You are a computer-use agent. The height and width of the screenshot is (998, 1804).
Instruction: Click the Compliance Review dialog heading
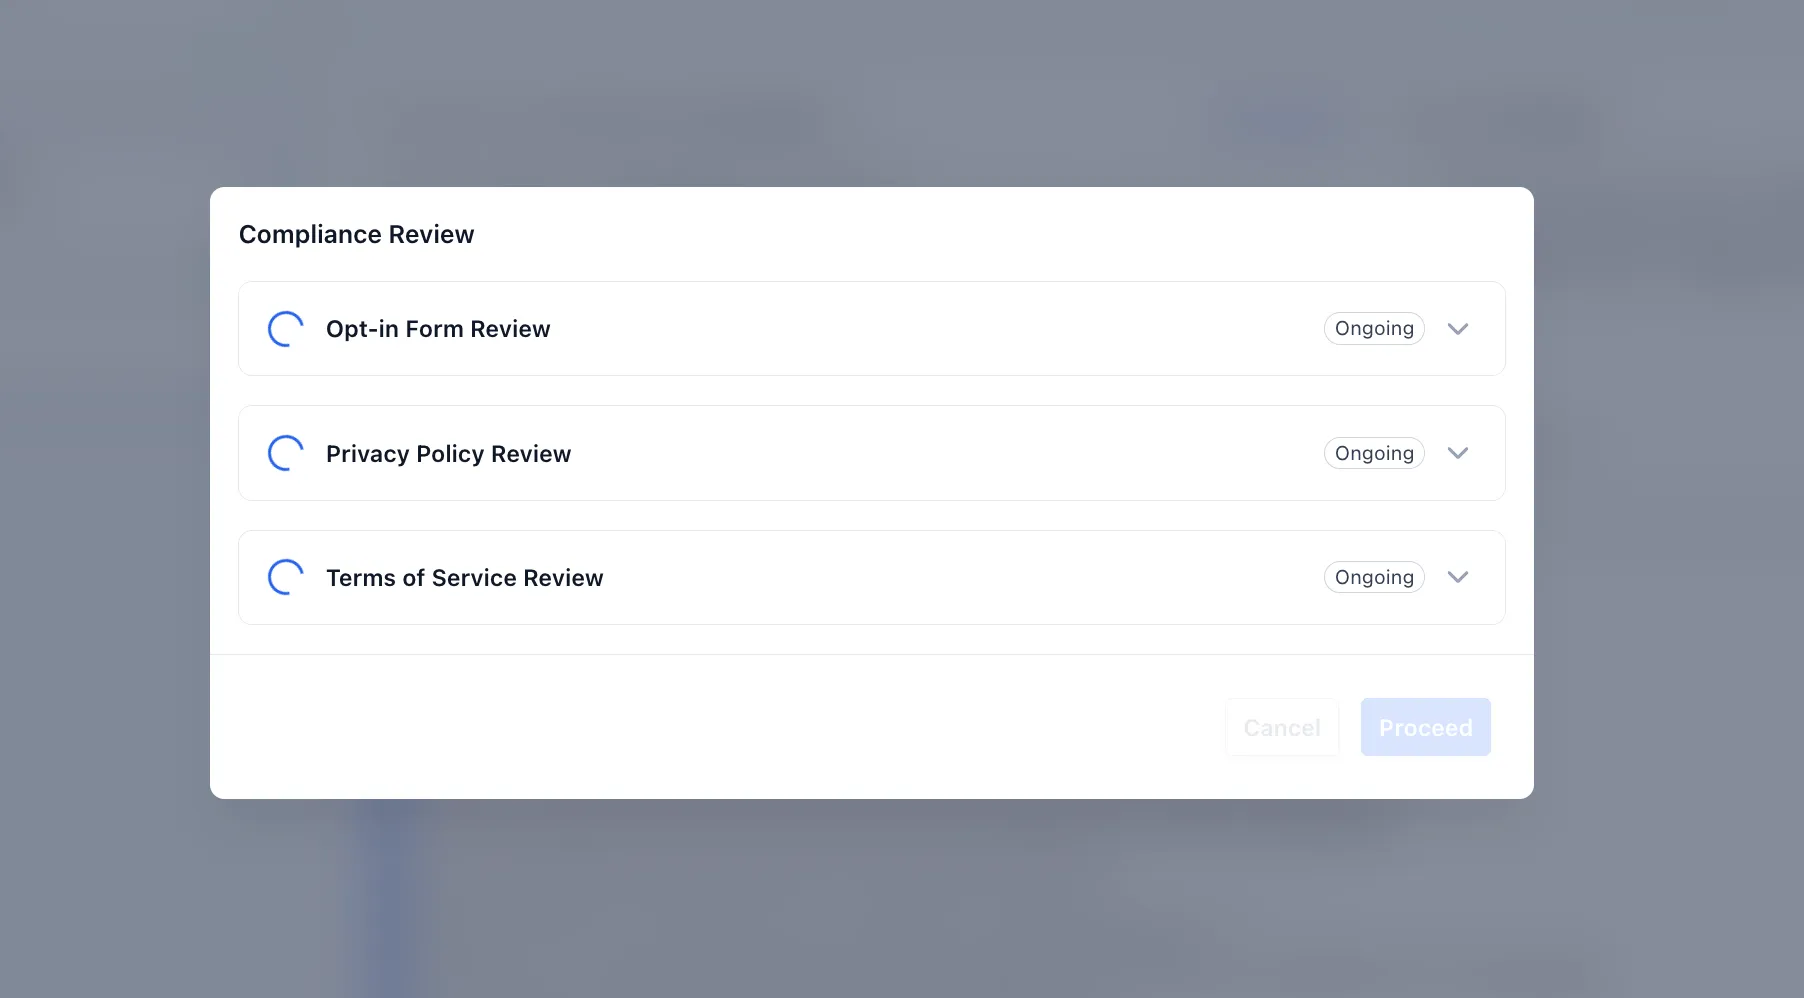click(356, 234)
